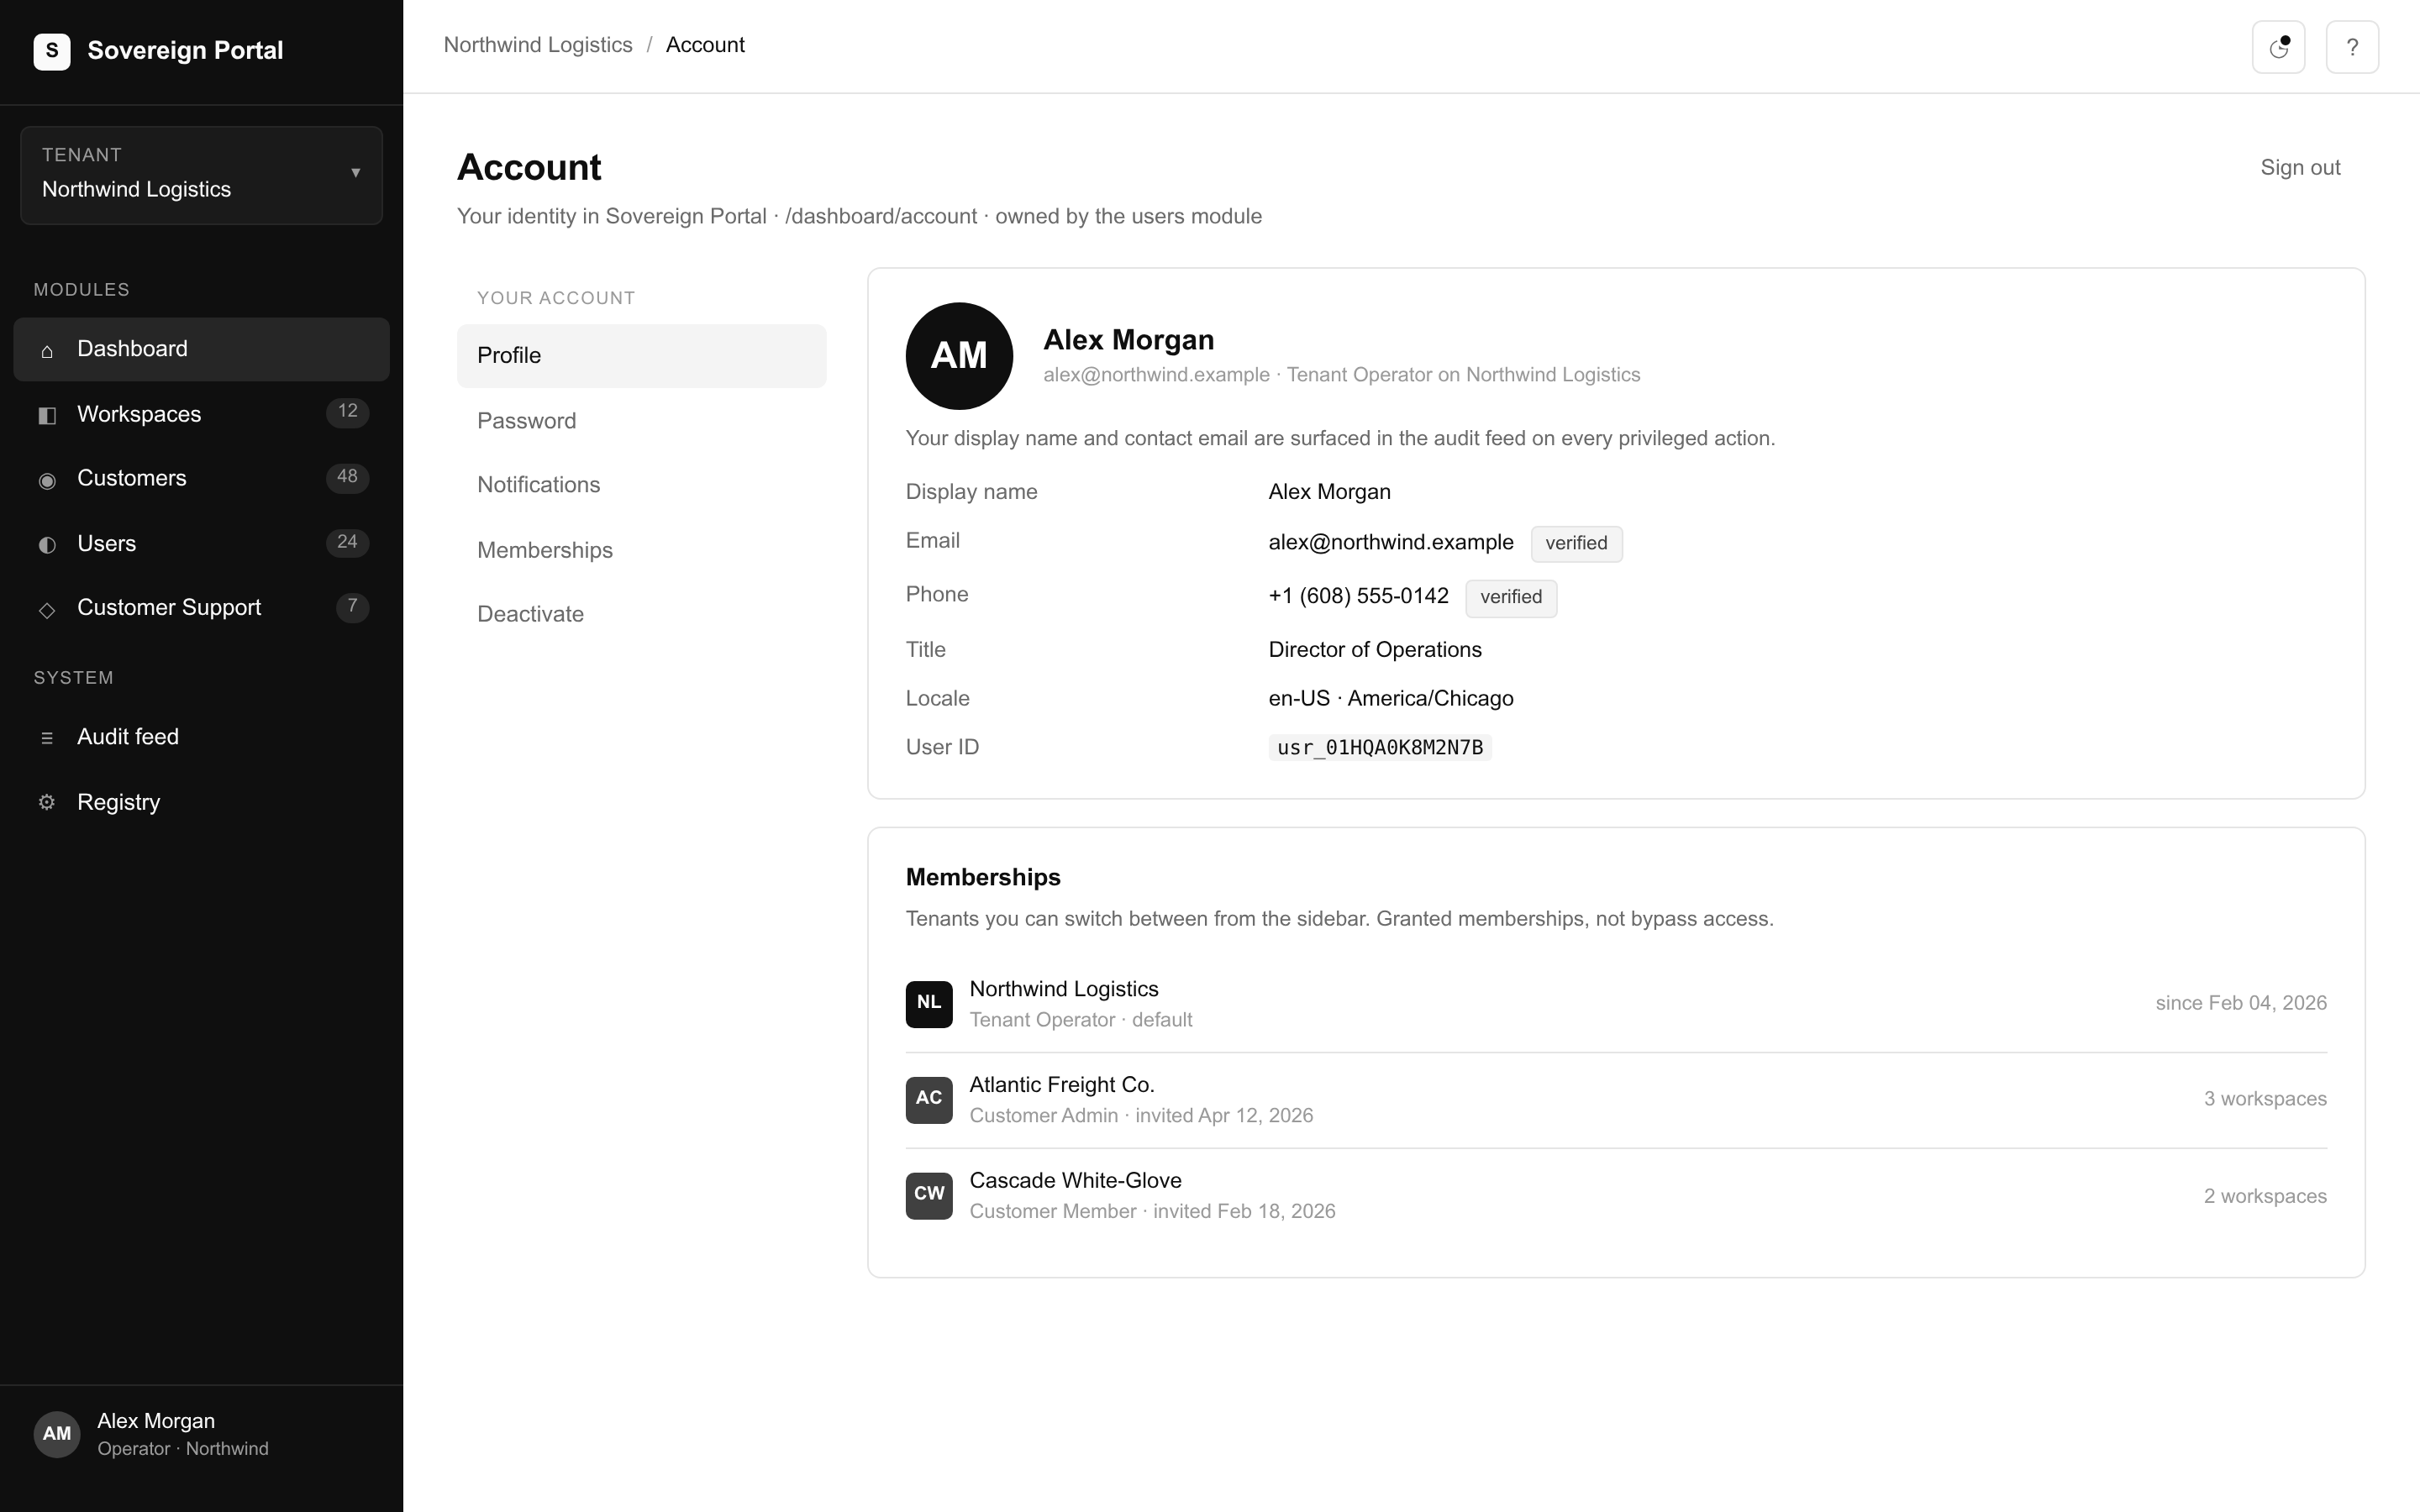
Task: Click 'Tenant Operator · default' text
Action: tap(1081, 1020)
